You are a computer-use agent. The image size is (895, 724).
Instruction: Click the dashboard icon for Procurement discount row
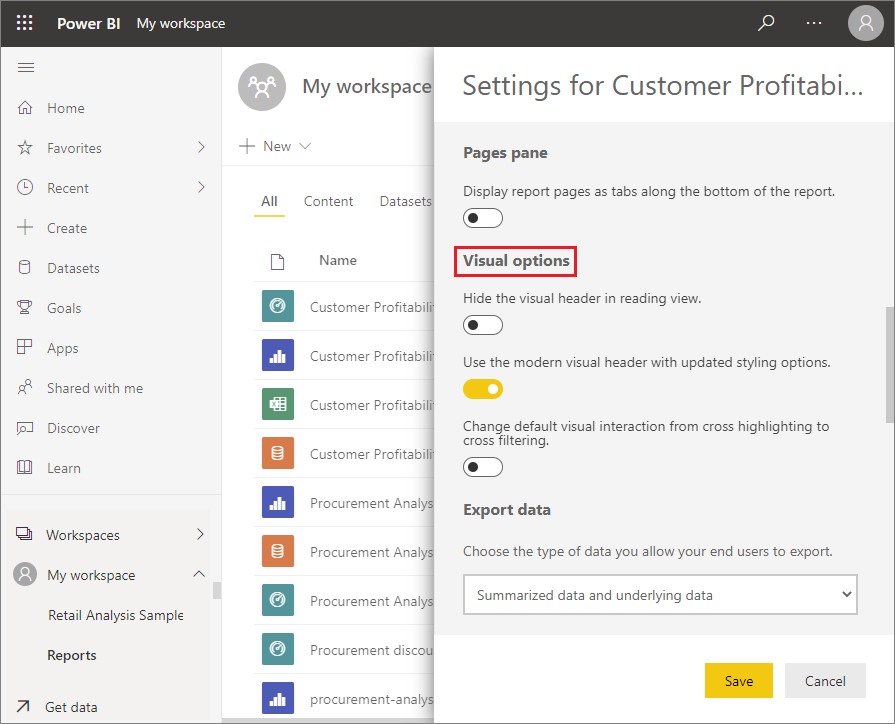278,649
